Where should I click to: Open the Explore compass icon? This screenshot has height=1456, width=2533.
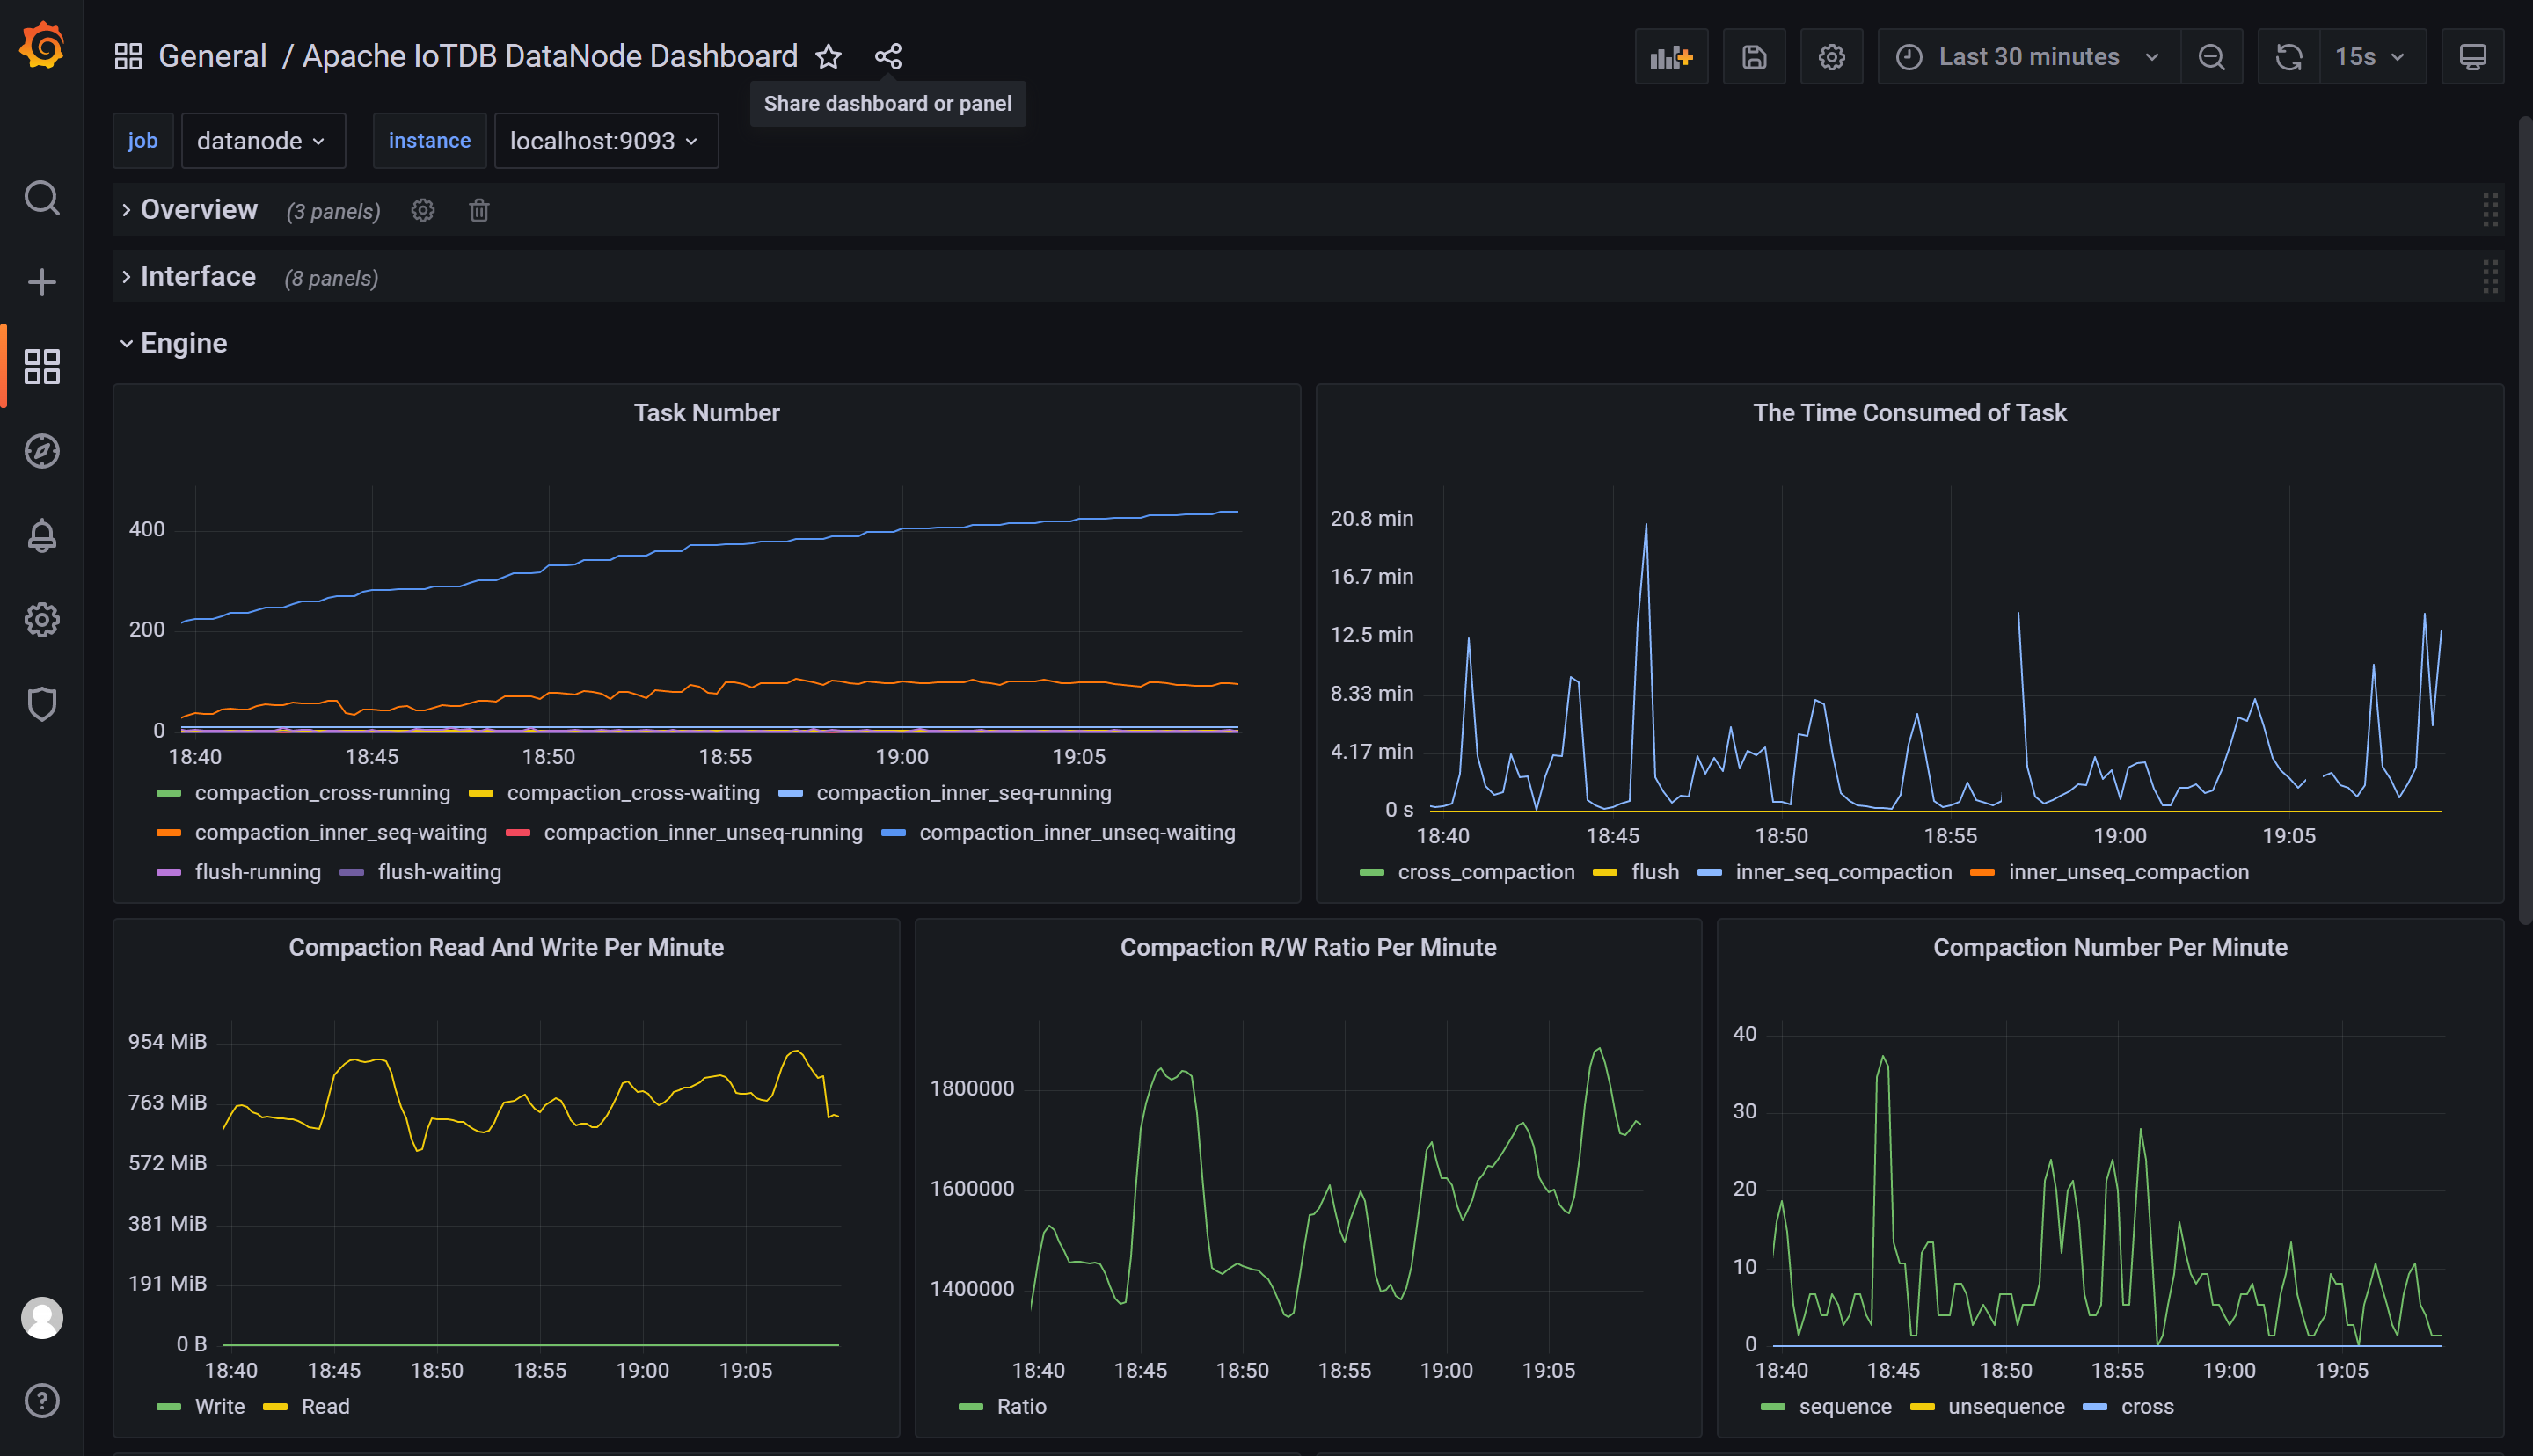tap(42, 451)
